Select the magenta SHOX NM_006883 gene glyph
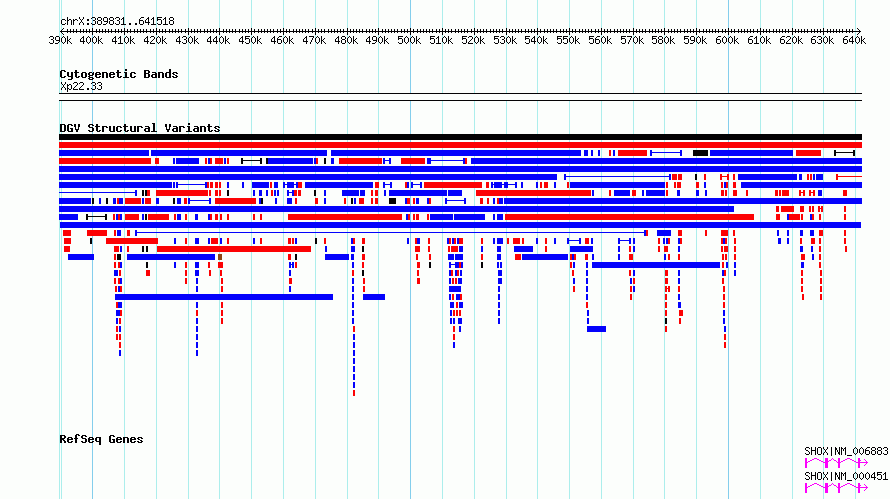Viewport: 890px width, 499px height. (836, 463)
